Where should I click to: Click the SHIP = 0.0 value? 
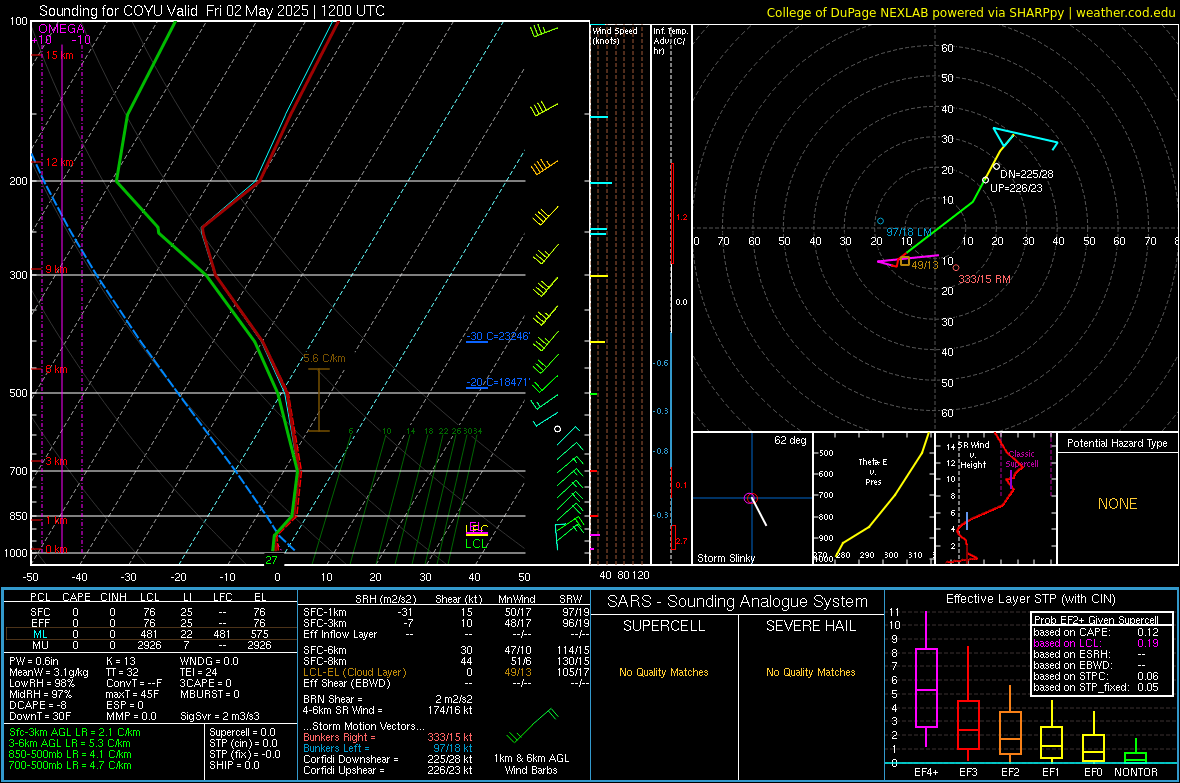click(234, 765)
